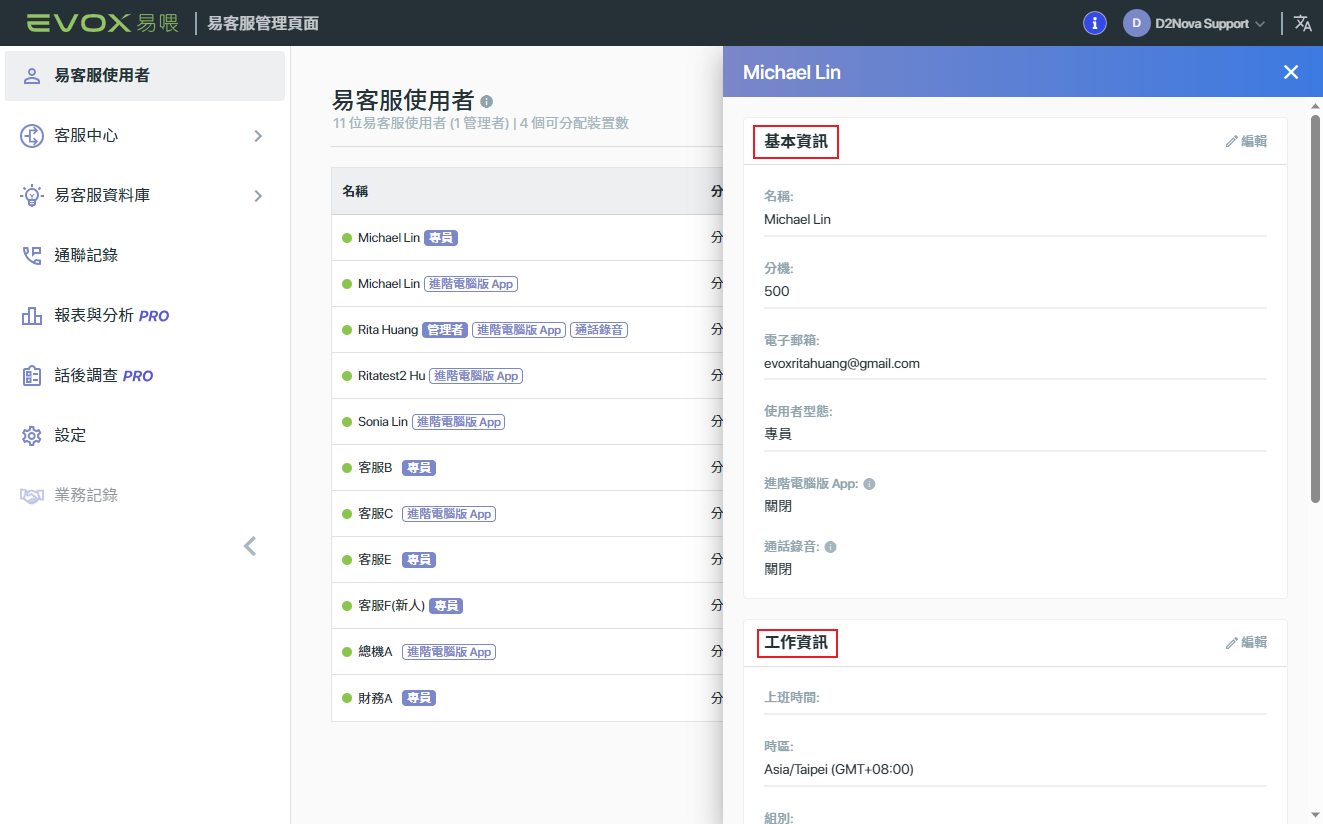Open 設定 menu item
This screenshot has width=1323, height=824.
145,436
